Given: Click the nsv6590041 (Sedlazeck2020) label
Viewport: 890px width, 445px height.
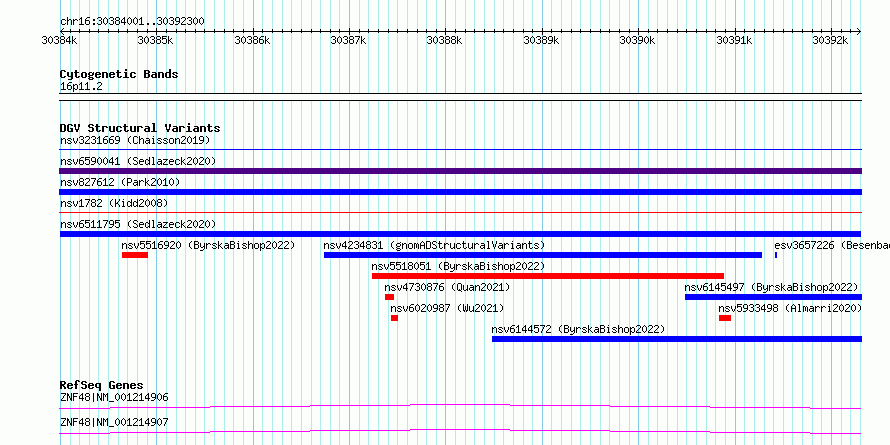Looking at the screenshot, I should [x=138, y=161].
